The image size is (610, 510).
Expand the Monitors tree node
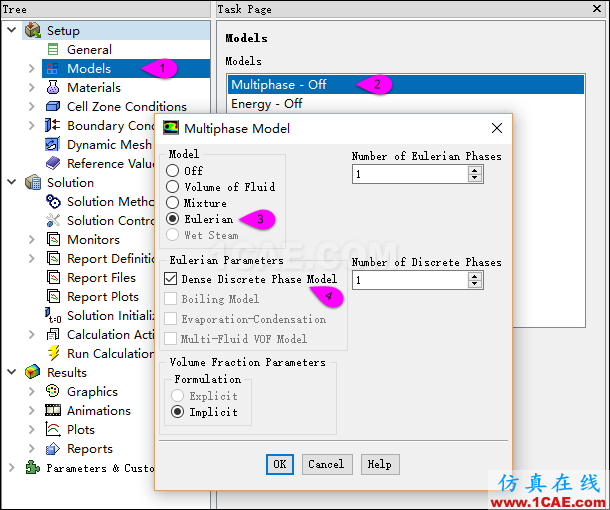[32, 239]
